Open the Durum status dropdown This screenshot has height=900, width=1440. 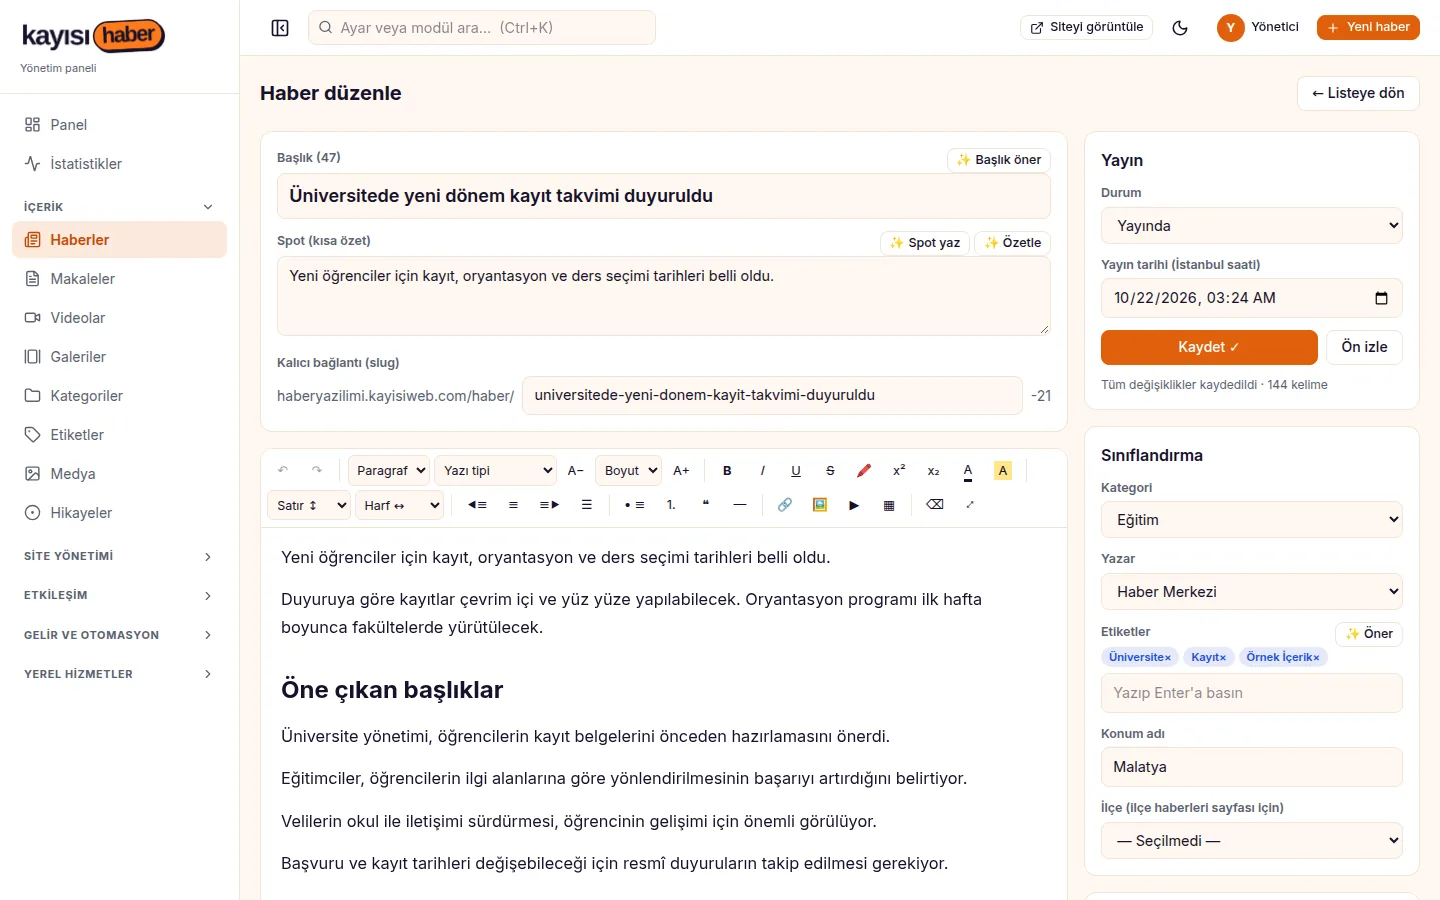1252,226
